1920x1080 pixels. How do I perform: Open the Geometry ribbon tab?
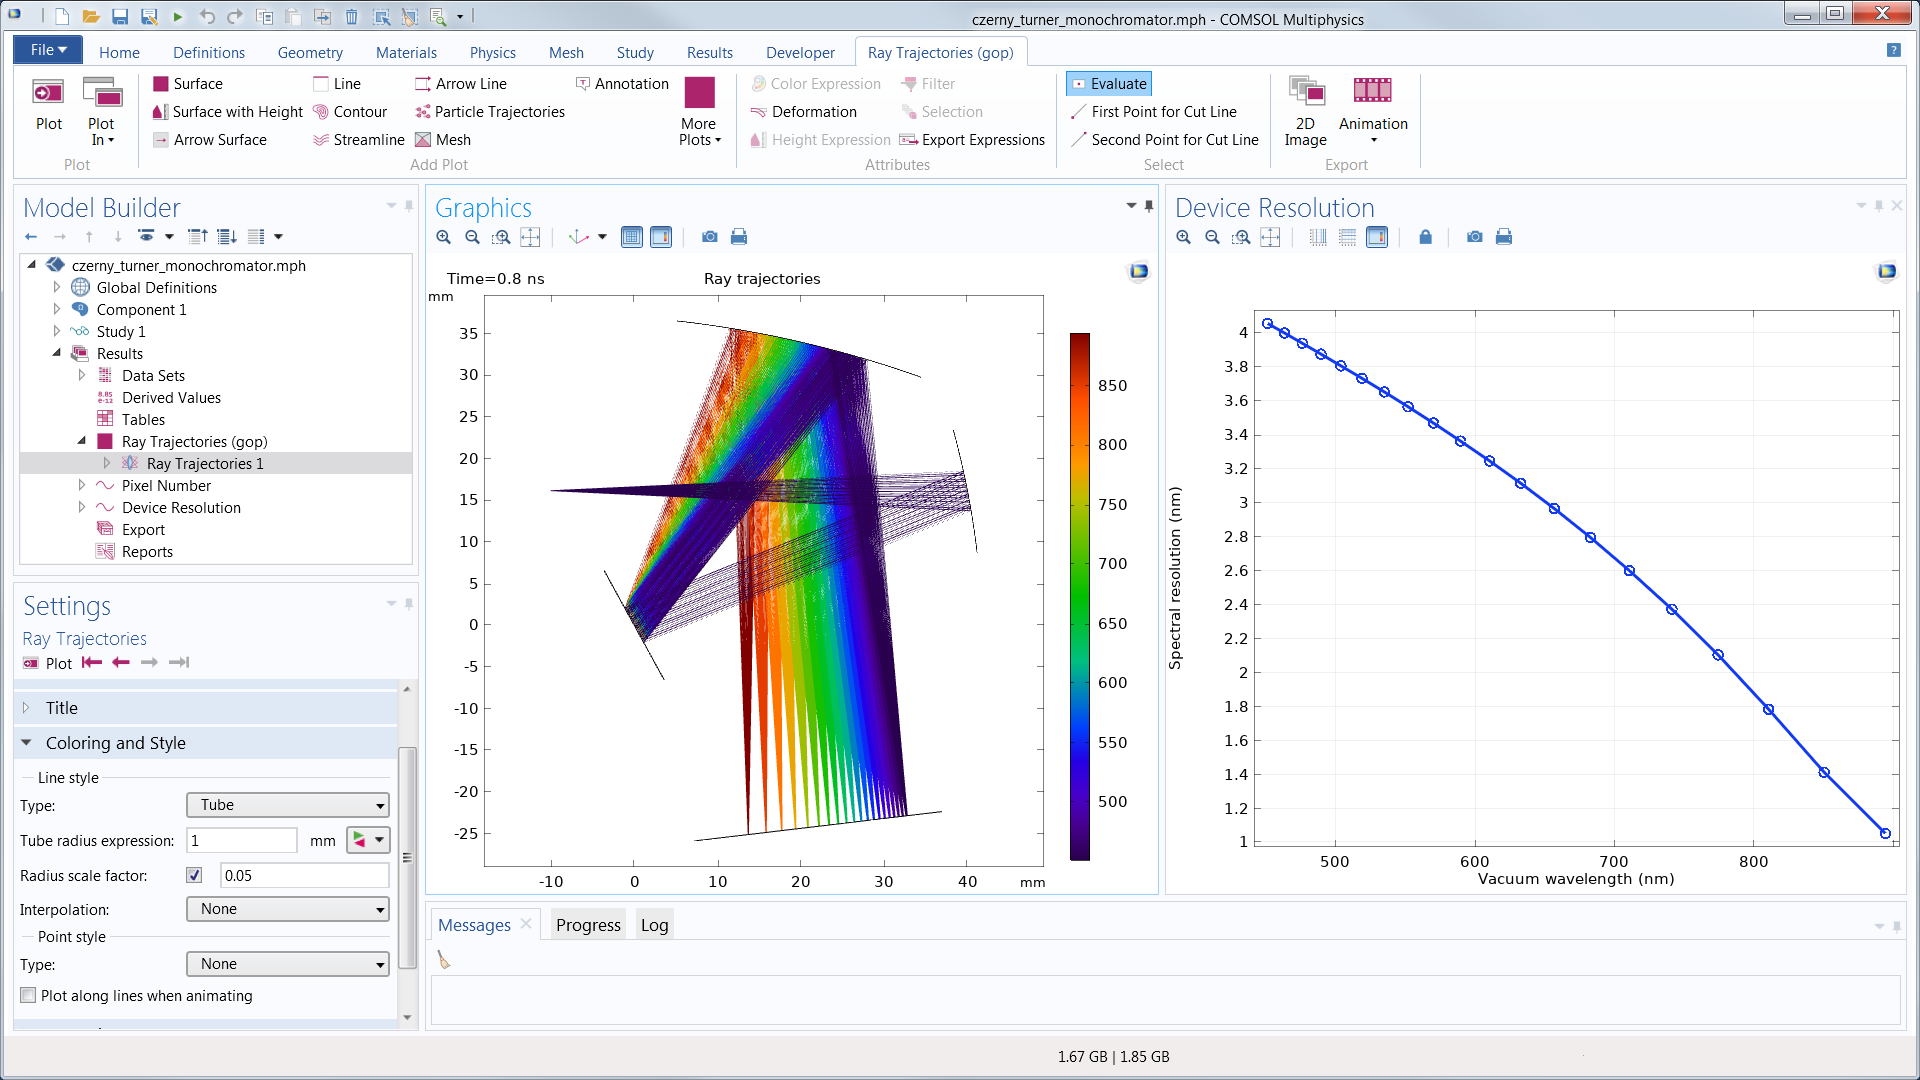point(310,52)
